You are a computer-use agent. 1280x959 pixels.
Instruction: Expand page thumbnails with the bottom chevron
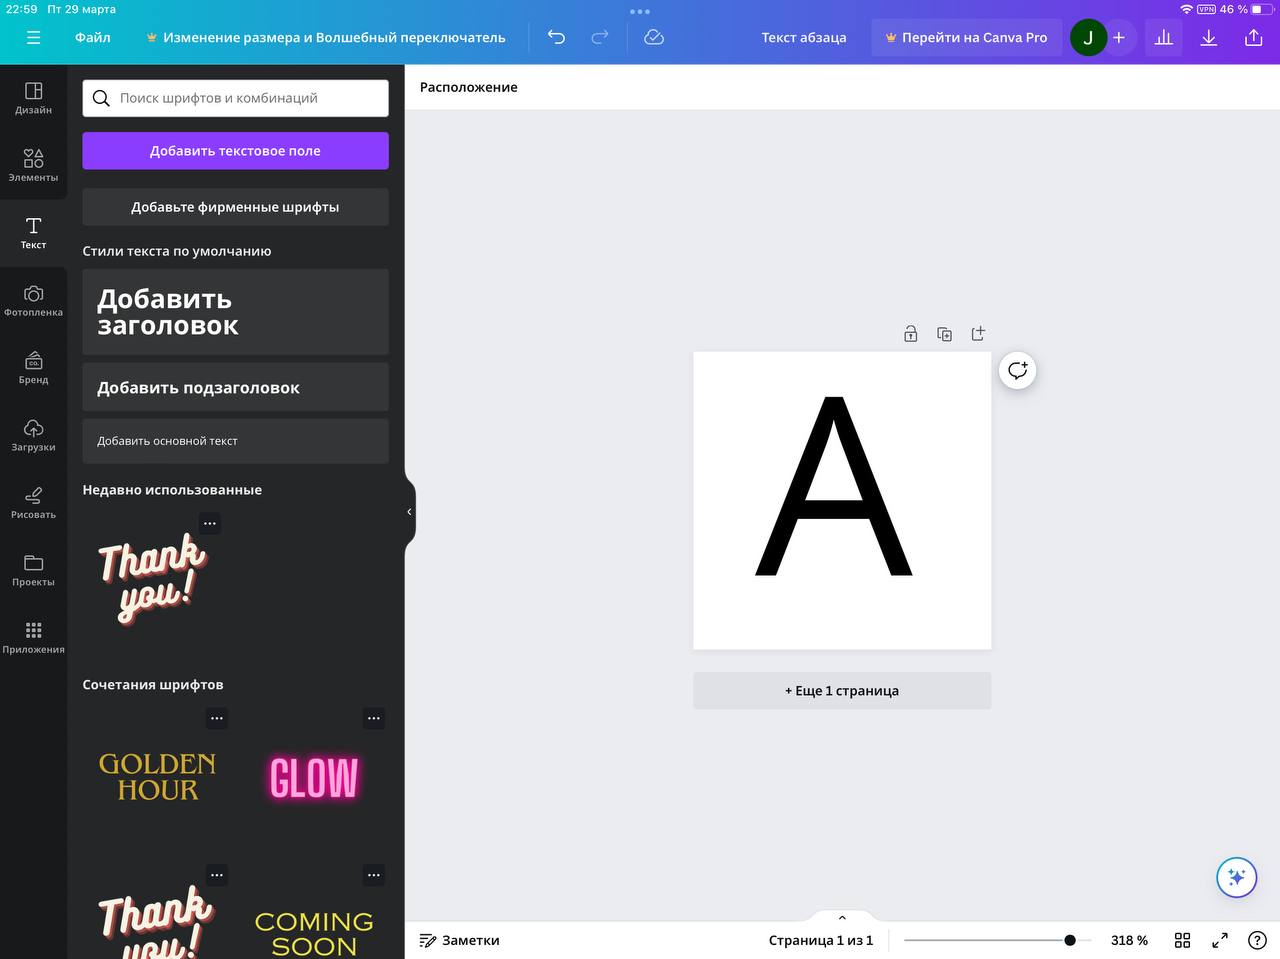842,917
